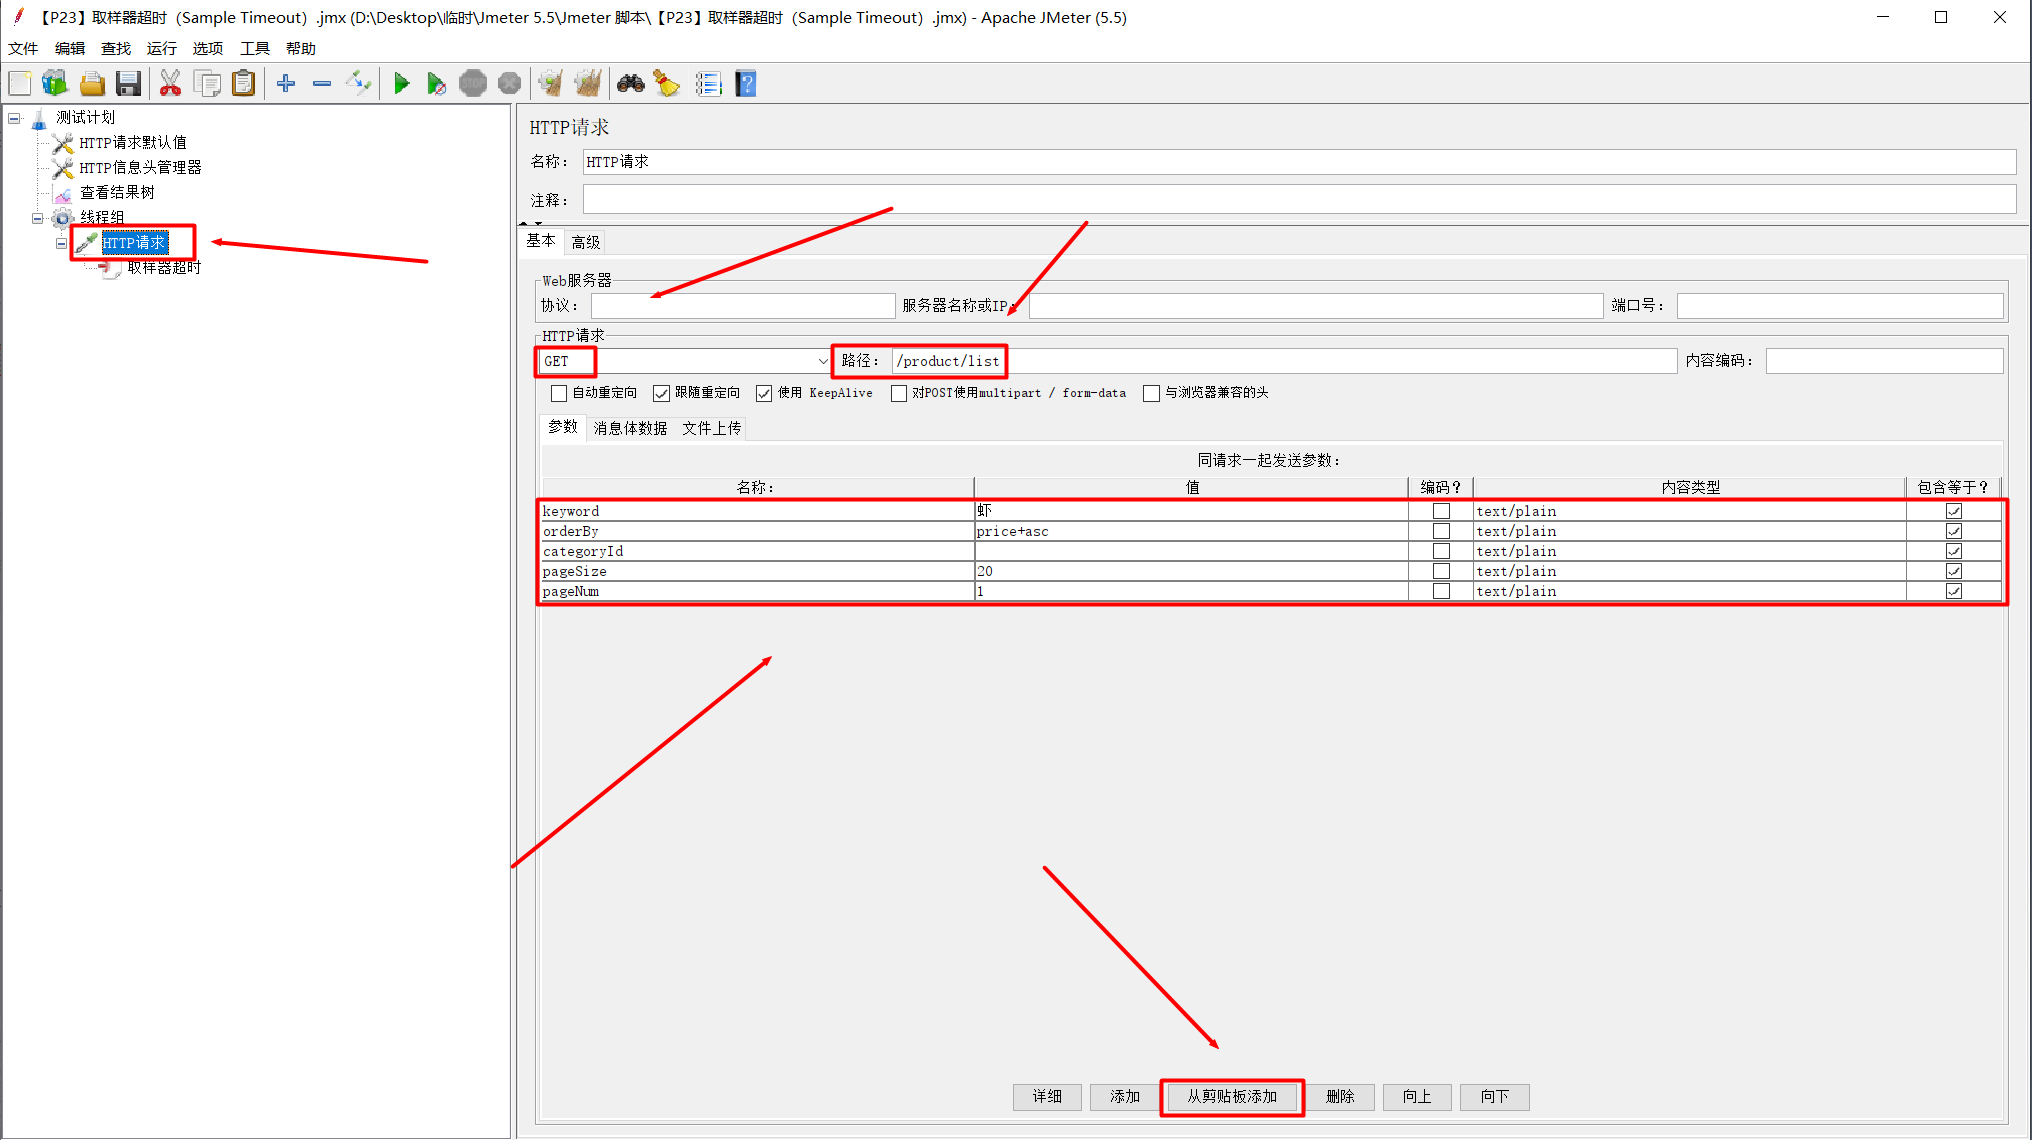Viewport: 2032px width, 1140px height.
Task: Uncheck 包含等于 box in pageNum row
Action: (1954, 591)
